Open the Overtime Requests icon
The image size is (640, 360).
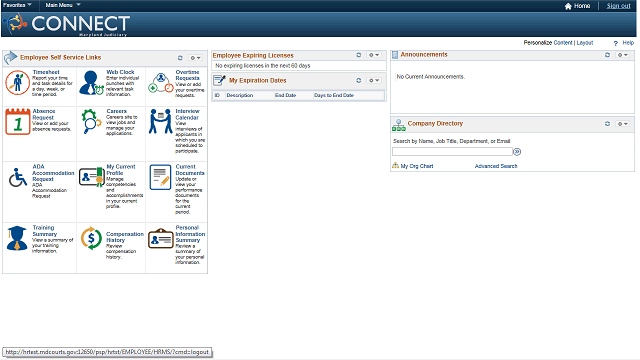(x=161, y=83)
